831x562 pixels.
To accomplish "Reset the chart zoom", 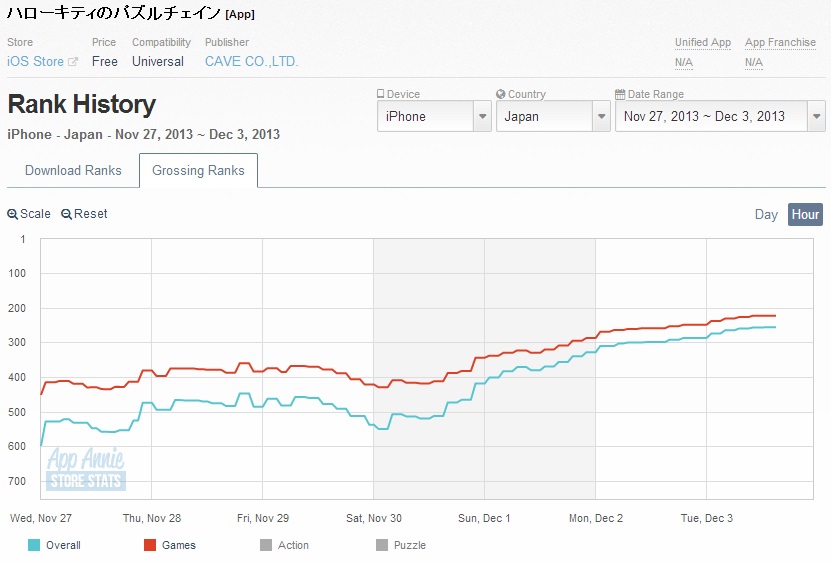I will (84, 214).
